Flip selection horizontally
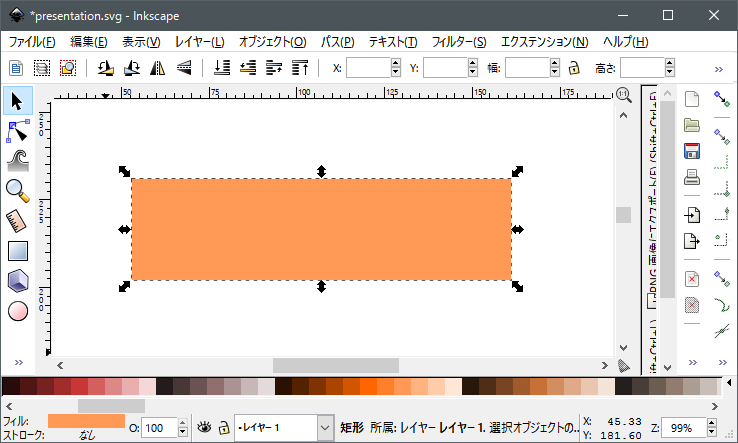Image resolution: width=738 pixels, height=443 pixels. pyautogui.click(x=157, y=68)
